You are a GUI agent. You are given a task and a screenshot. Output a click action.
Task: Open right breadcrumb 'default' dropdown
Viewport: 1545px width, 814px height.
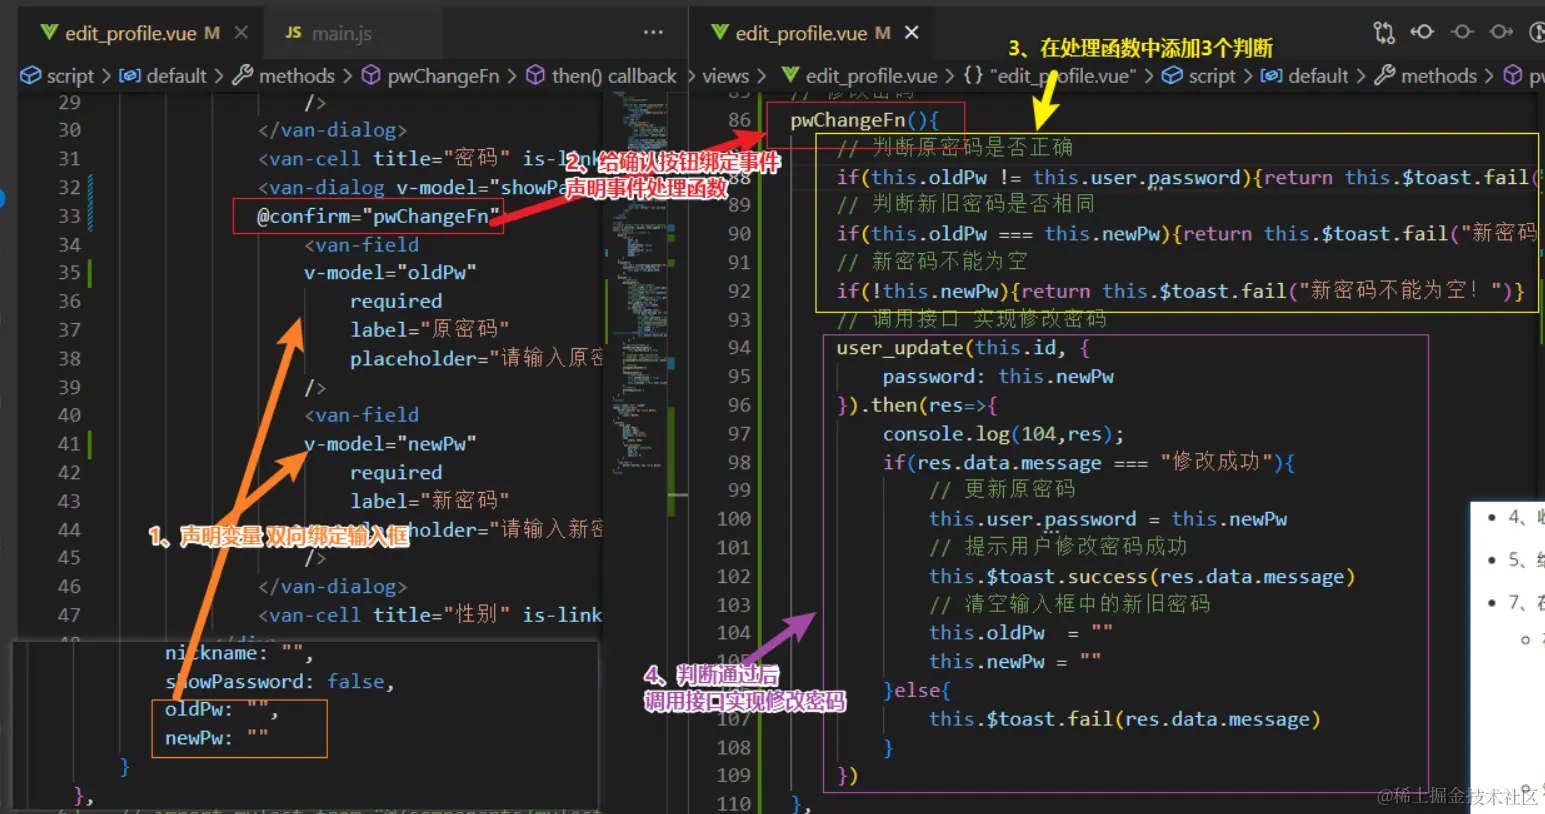pyautogui.click(x=1305, y=76)
